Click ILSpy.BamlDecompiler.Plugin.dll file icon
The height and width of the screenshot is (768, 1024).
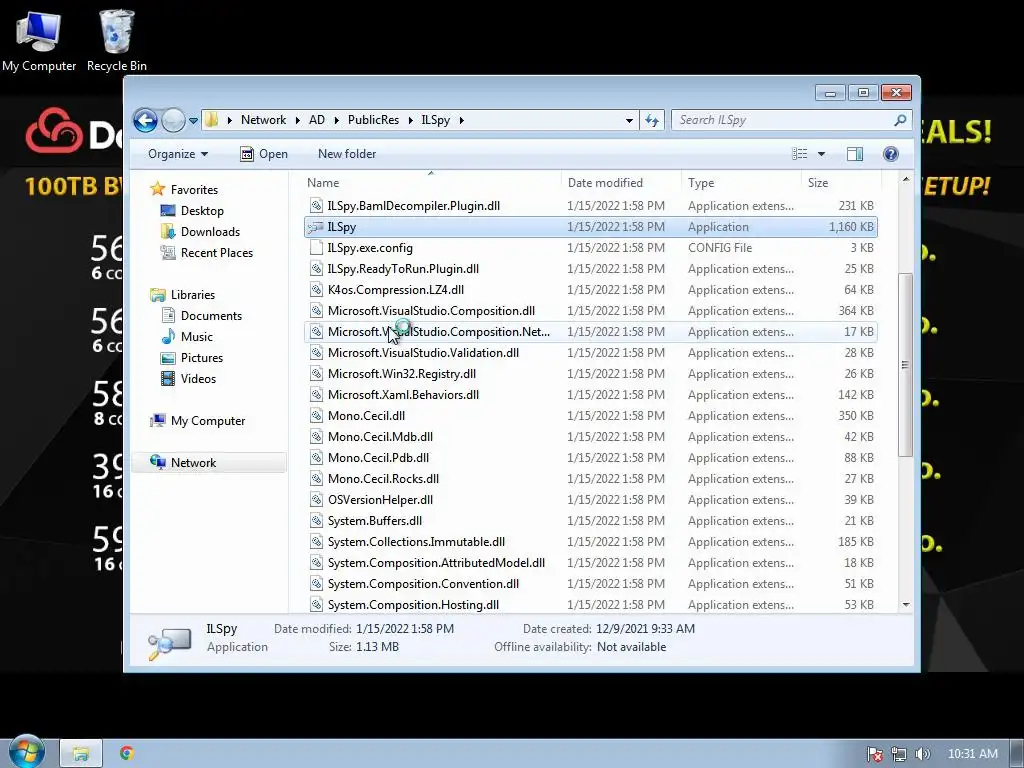point(316,206)
